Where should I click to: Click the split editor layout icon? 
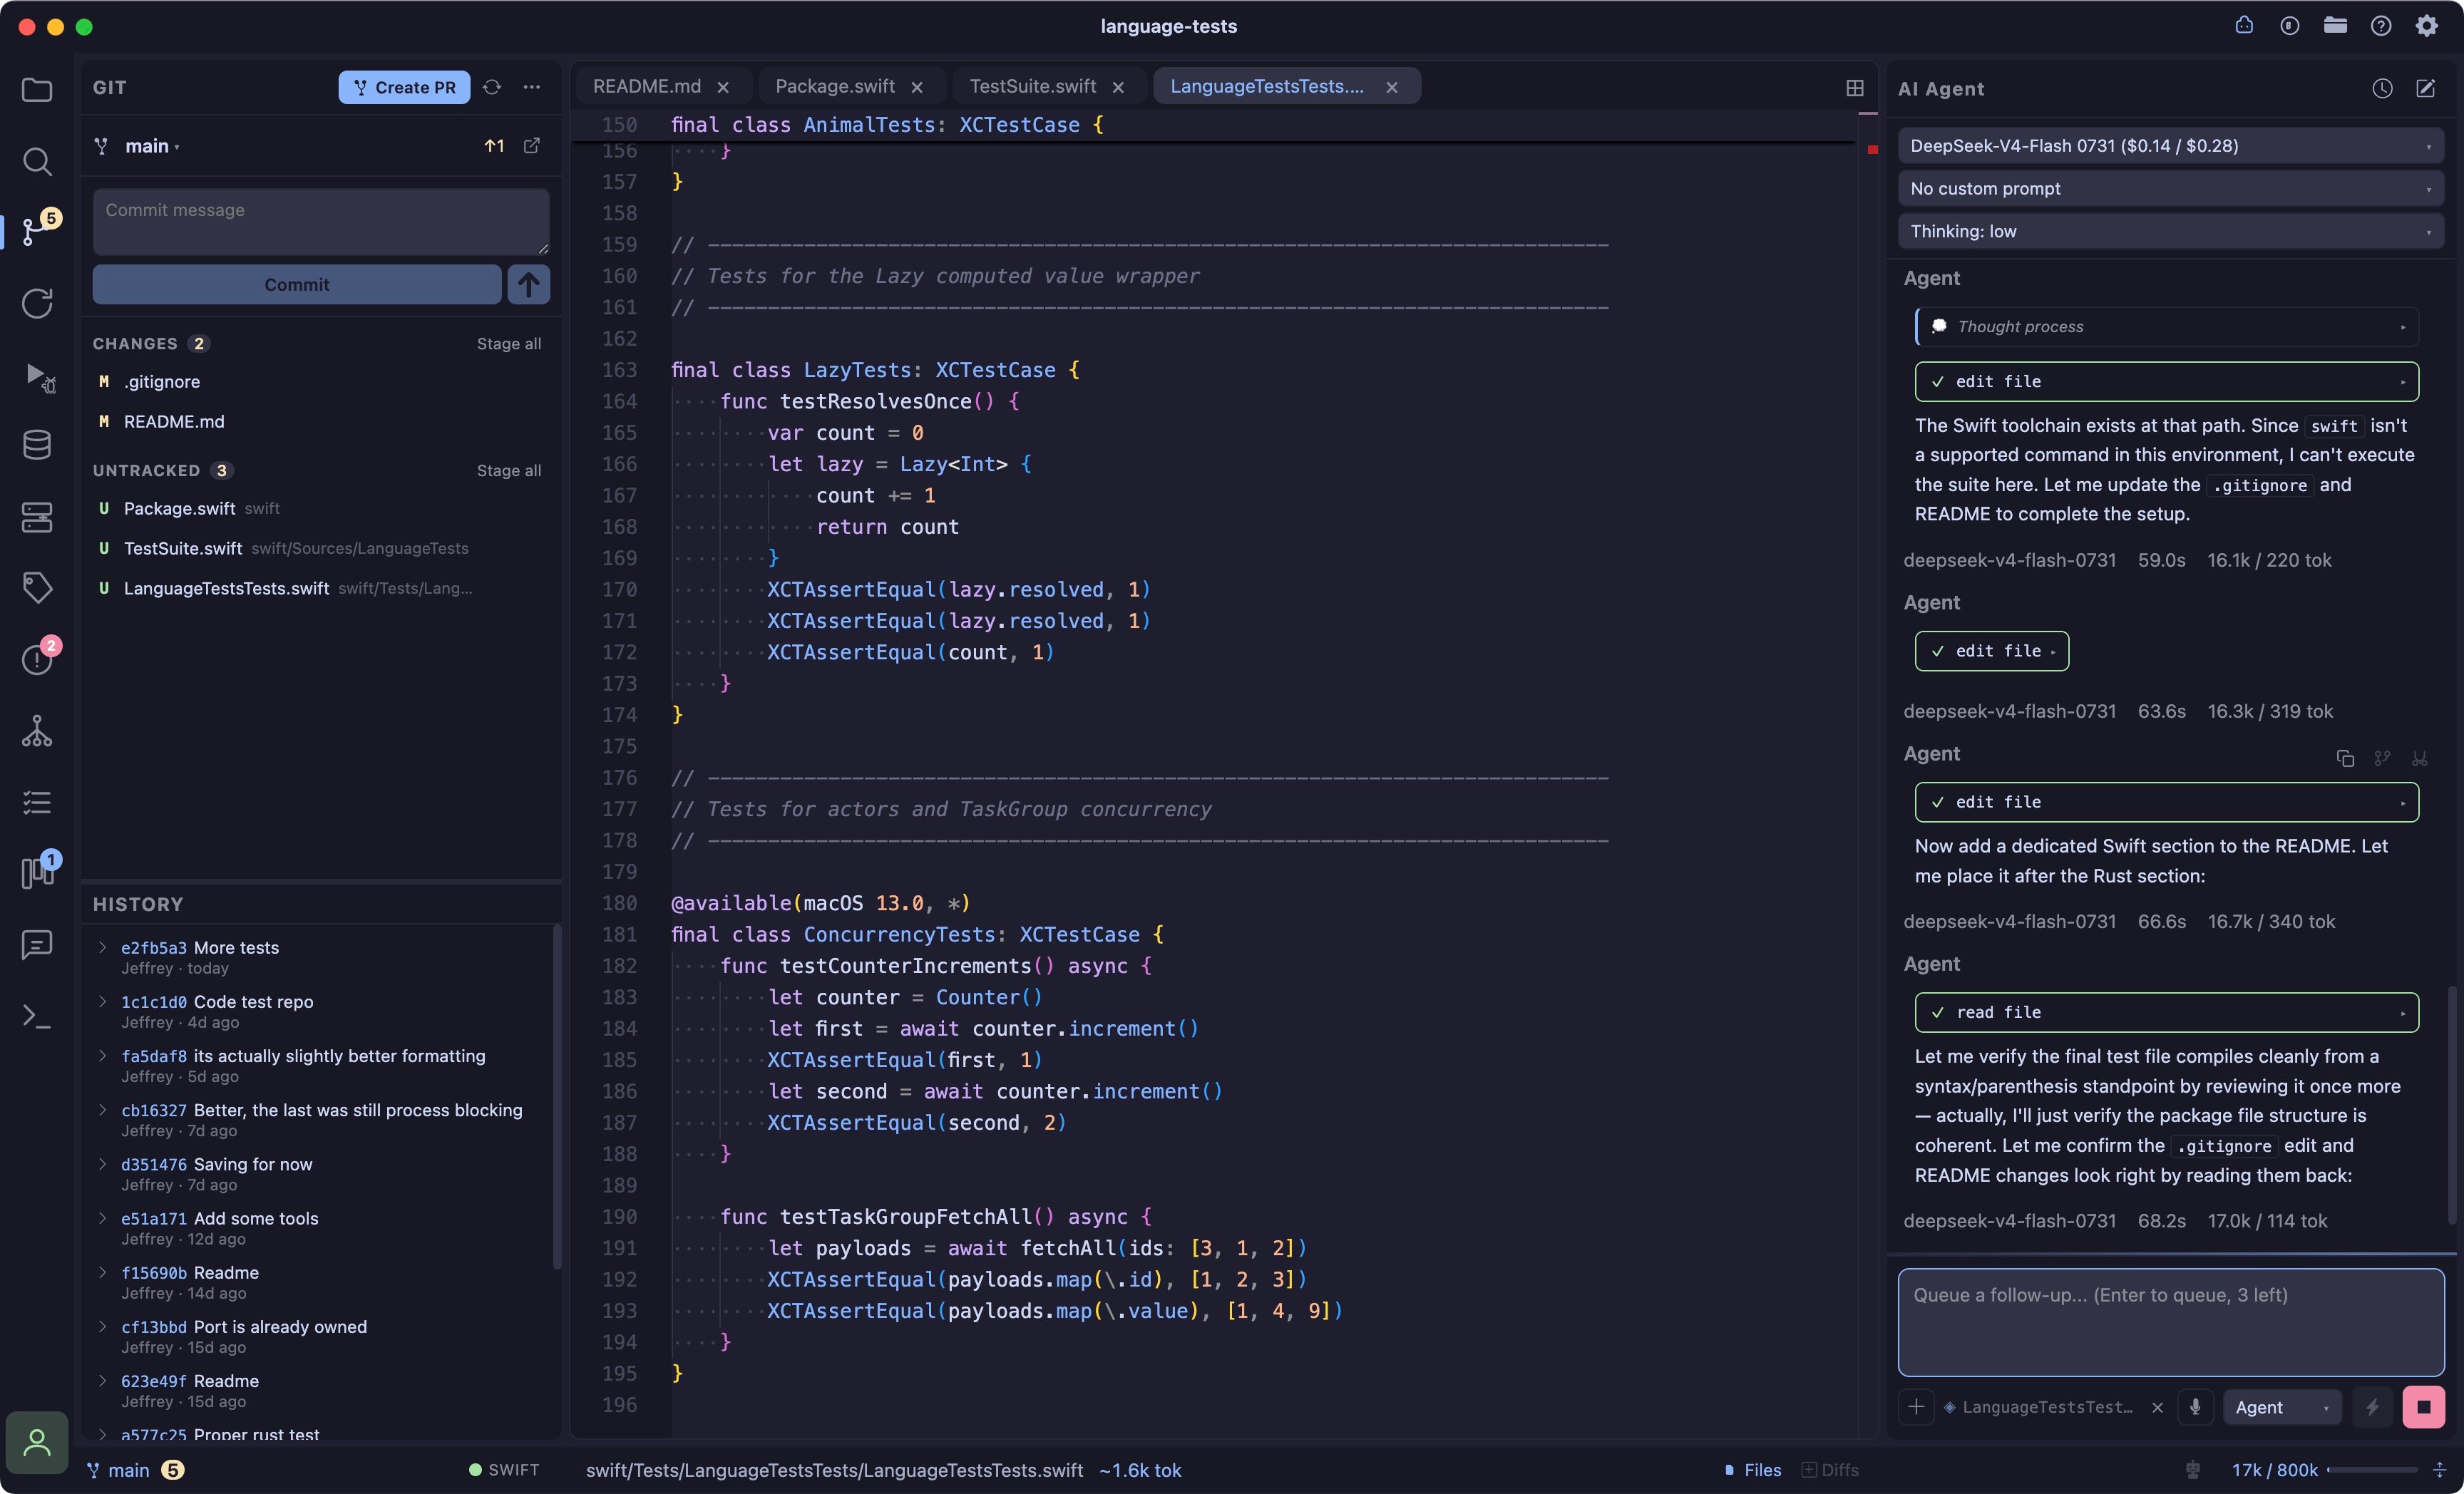click(x=1854, y=88)
